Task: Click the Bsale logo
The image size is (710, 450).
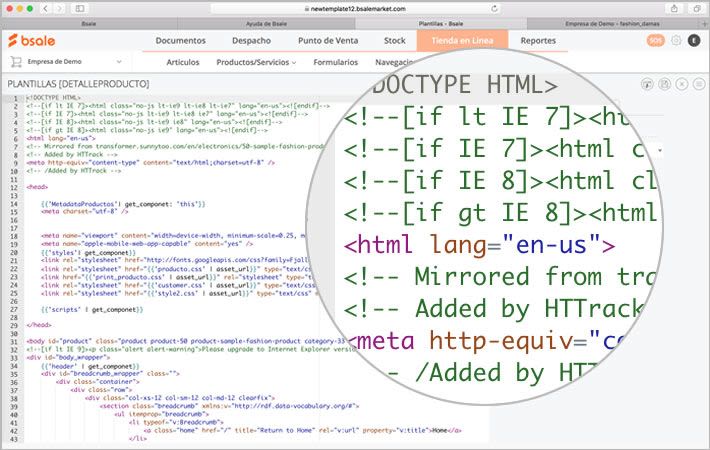Action: point(35,41)
